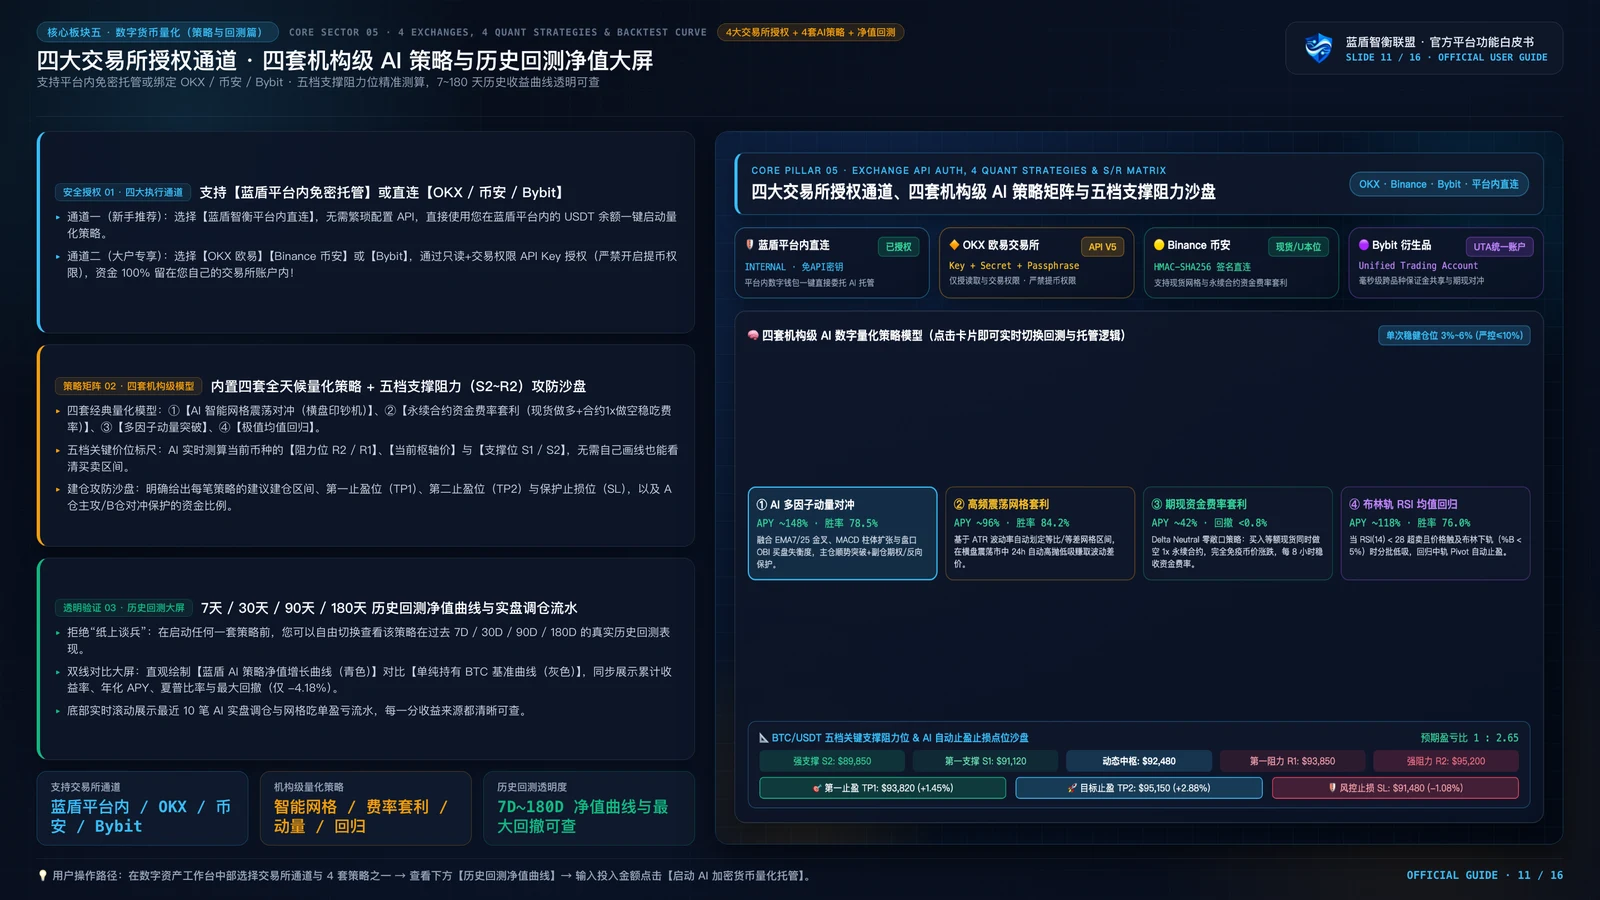Select the 高频震荡网格套利 strategy card
The width and height of the screenshot is (1600, 900).
pyautogui.click(x=1040, y=533)
